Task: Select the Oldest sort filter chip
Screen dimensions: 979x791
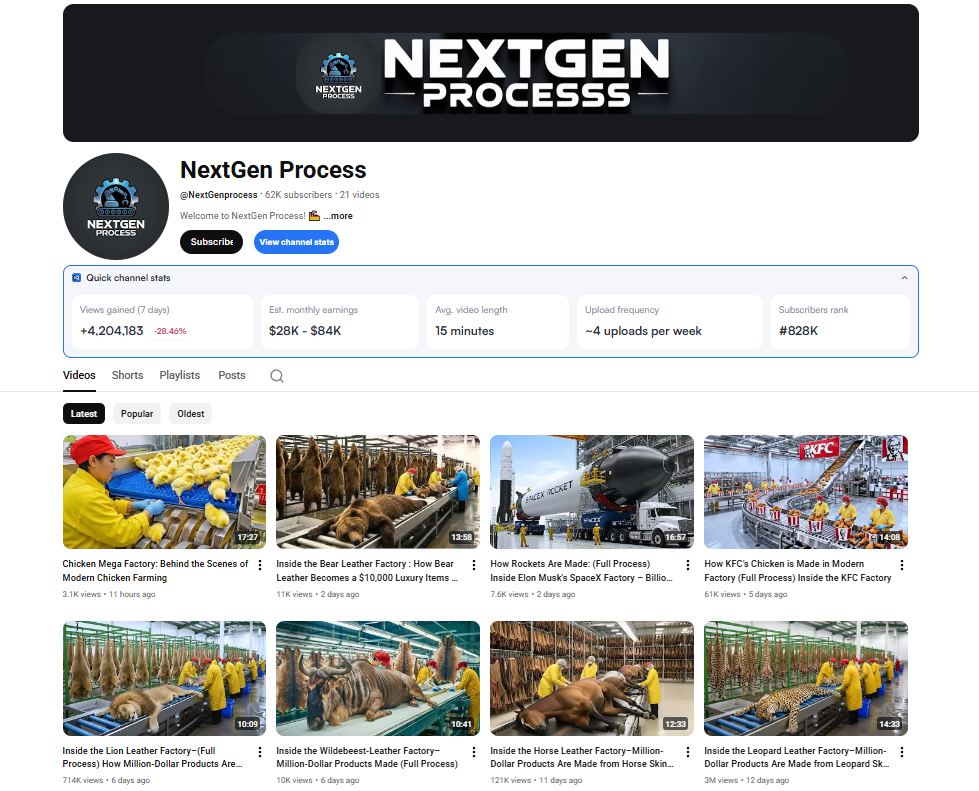Action: 190,413
